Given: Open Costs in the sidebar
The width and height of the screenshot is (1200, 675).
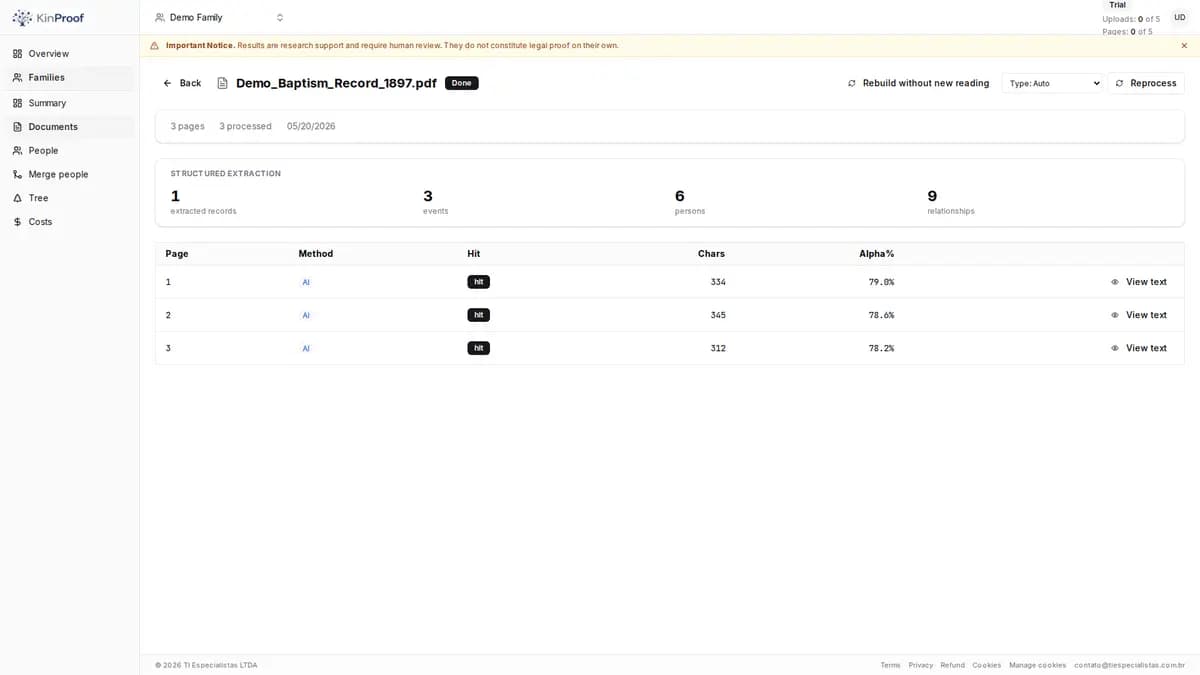Looking at the screenshot, I should coord(68,222).
